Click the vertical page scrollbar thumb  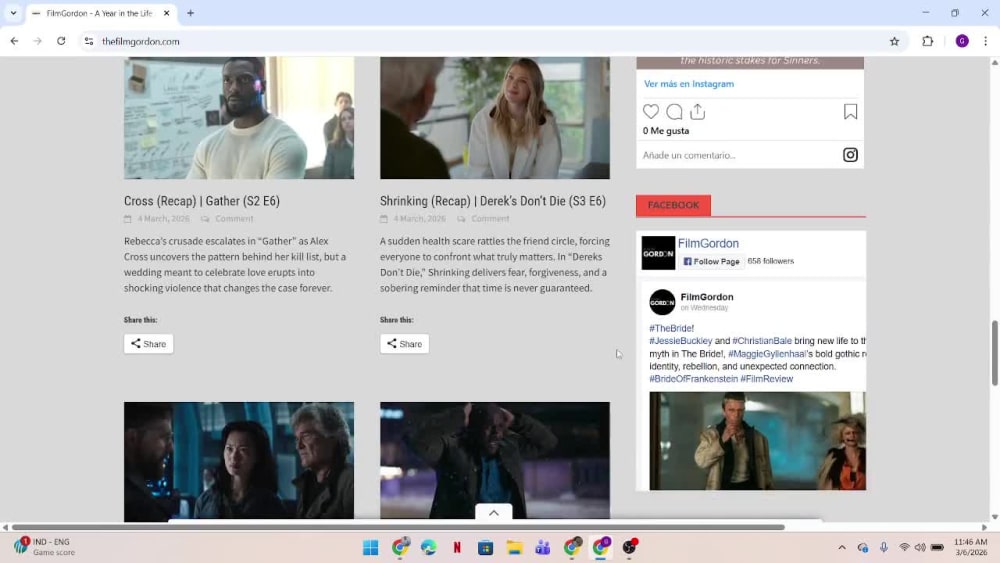pyautogui.click(x=994, y=353)
